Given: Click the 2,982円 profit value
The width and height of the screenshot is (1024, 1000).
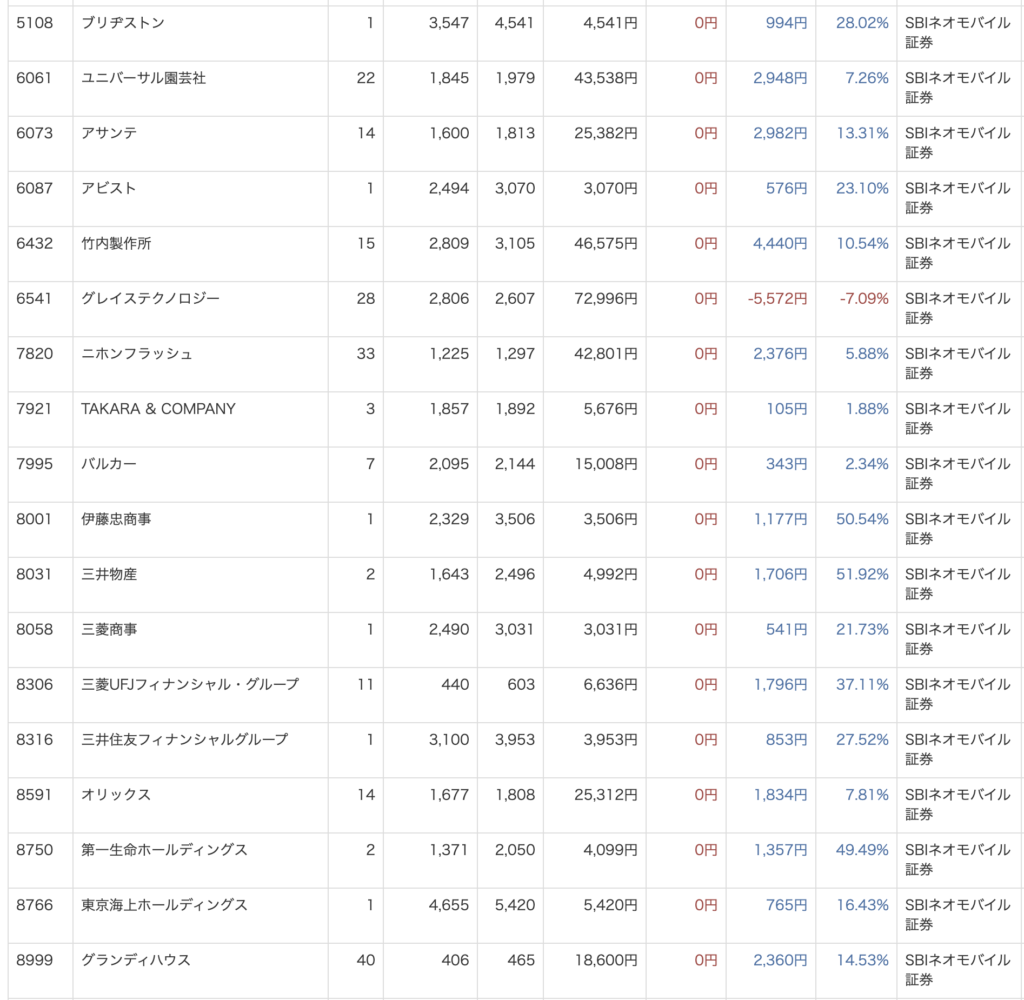Looking at the screenshot, I should (x=780, y=133).
